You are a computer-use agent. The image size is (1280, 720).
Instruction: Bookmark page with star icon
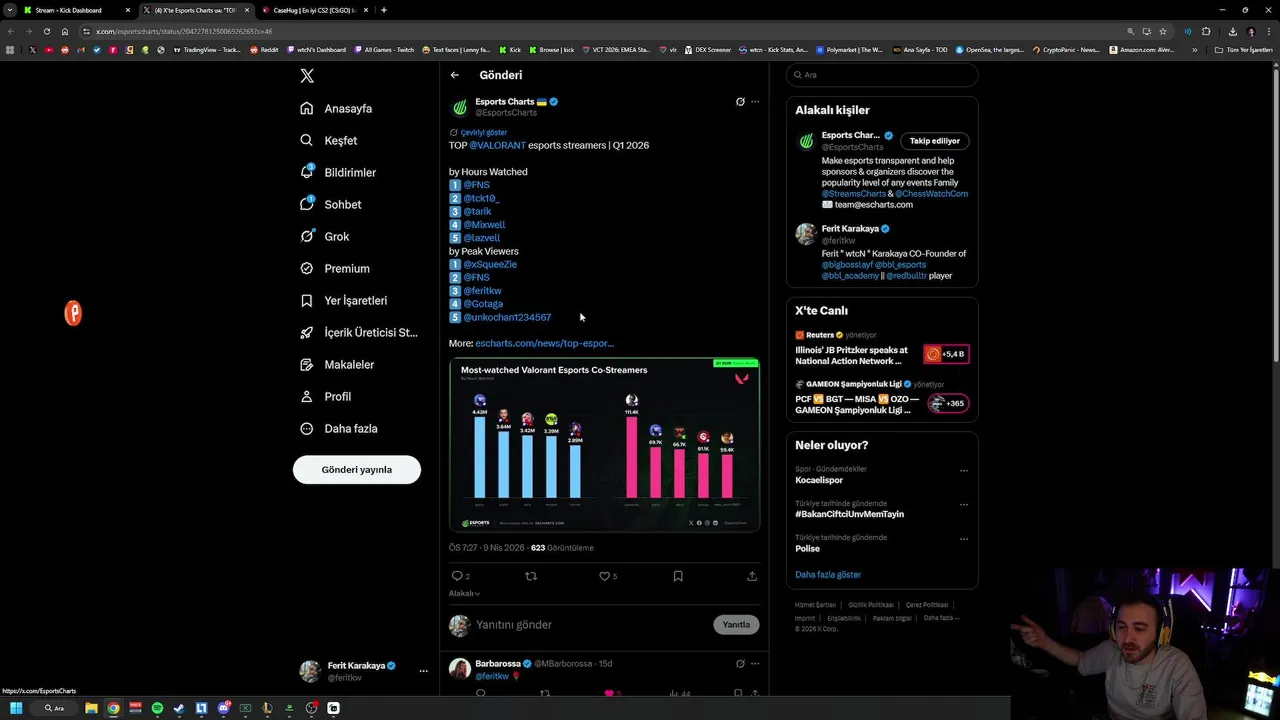[1163, 31]
